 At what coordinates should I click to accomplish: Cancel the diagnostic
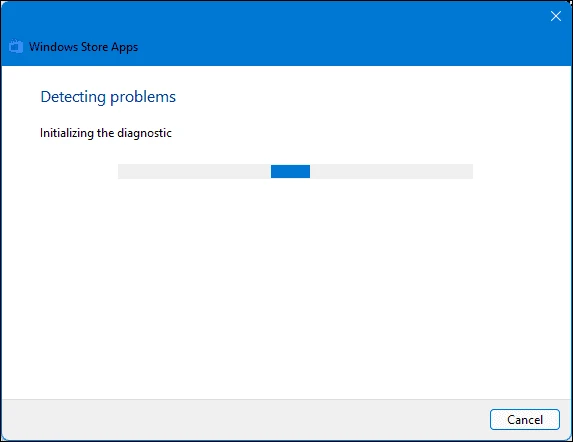coord(525,419)
